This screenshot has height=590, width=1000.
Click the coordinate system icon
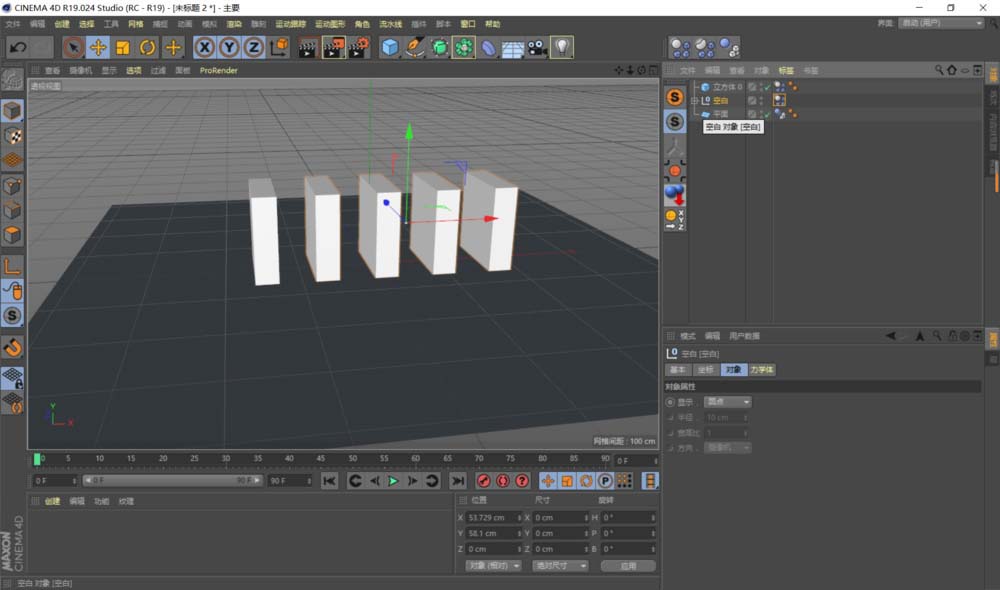coord(279,47)
